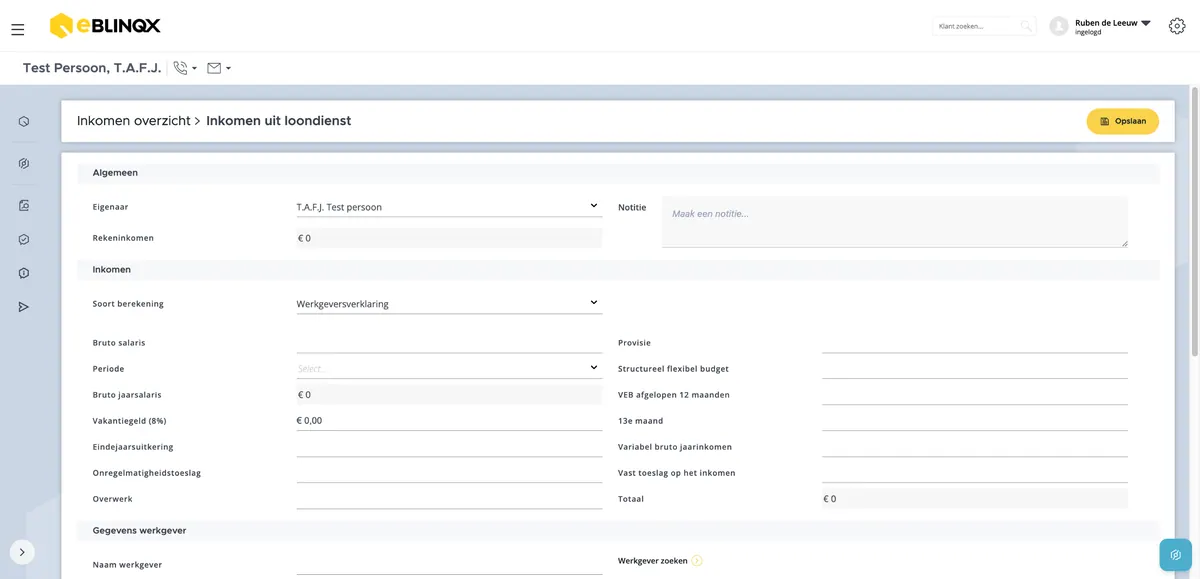Click the Vast toeslag op het inkomen field

(975, 472)
